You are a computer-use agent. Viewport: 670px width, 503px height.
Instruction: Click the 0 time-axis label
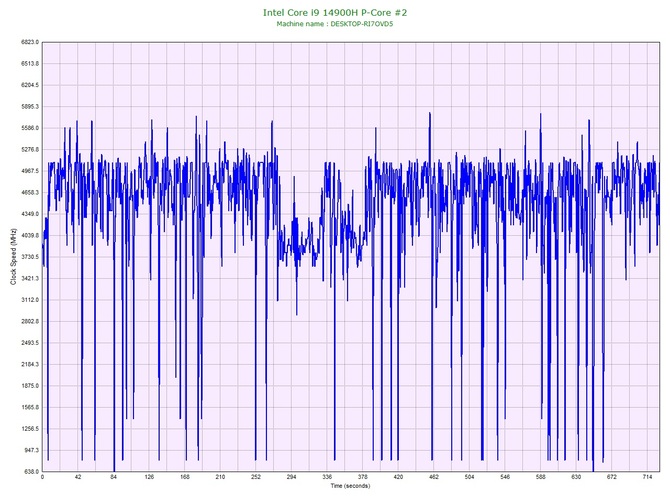pyautogui.click(x=42, y=477)
